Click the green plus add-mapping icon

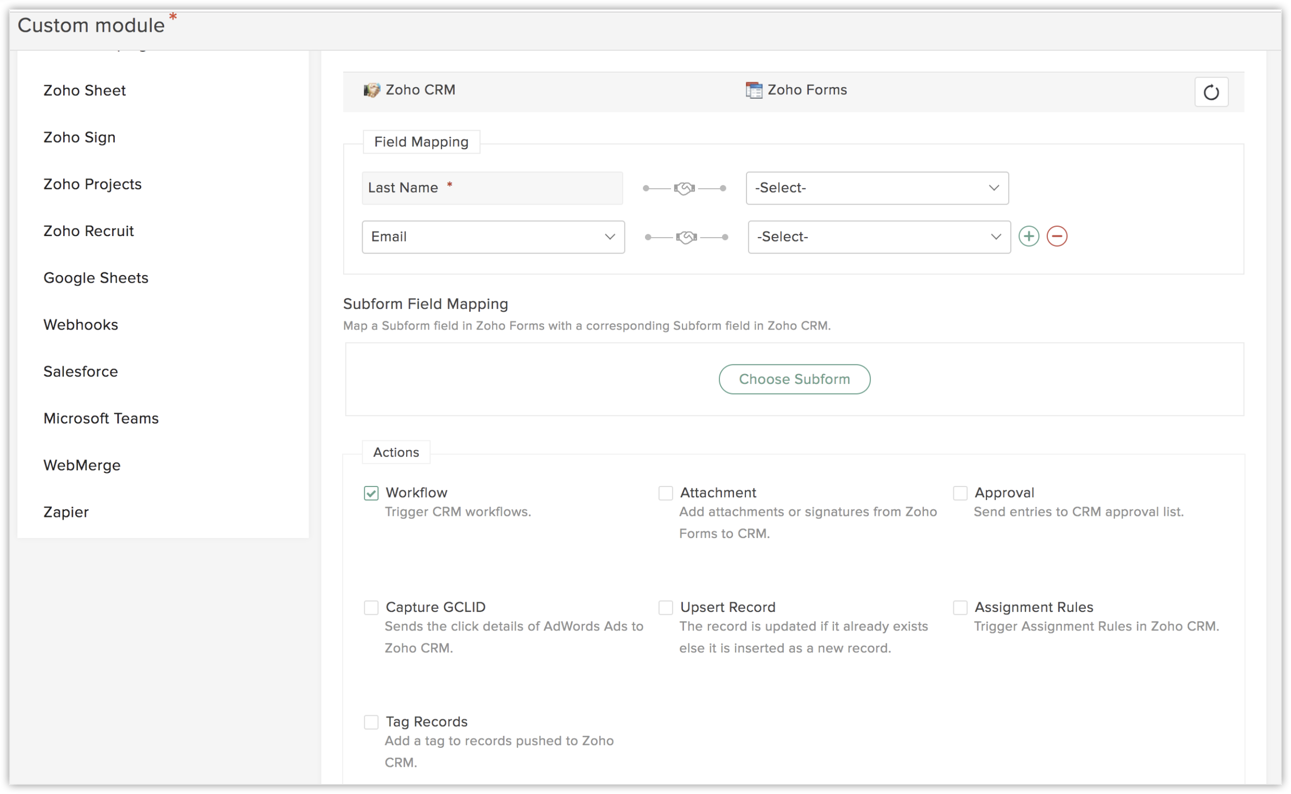point(1028,236)
